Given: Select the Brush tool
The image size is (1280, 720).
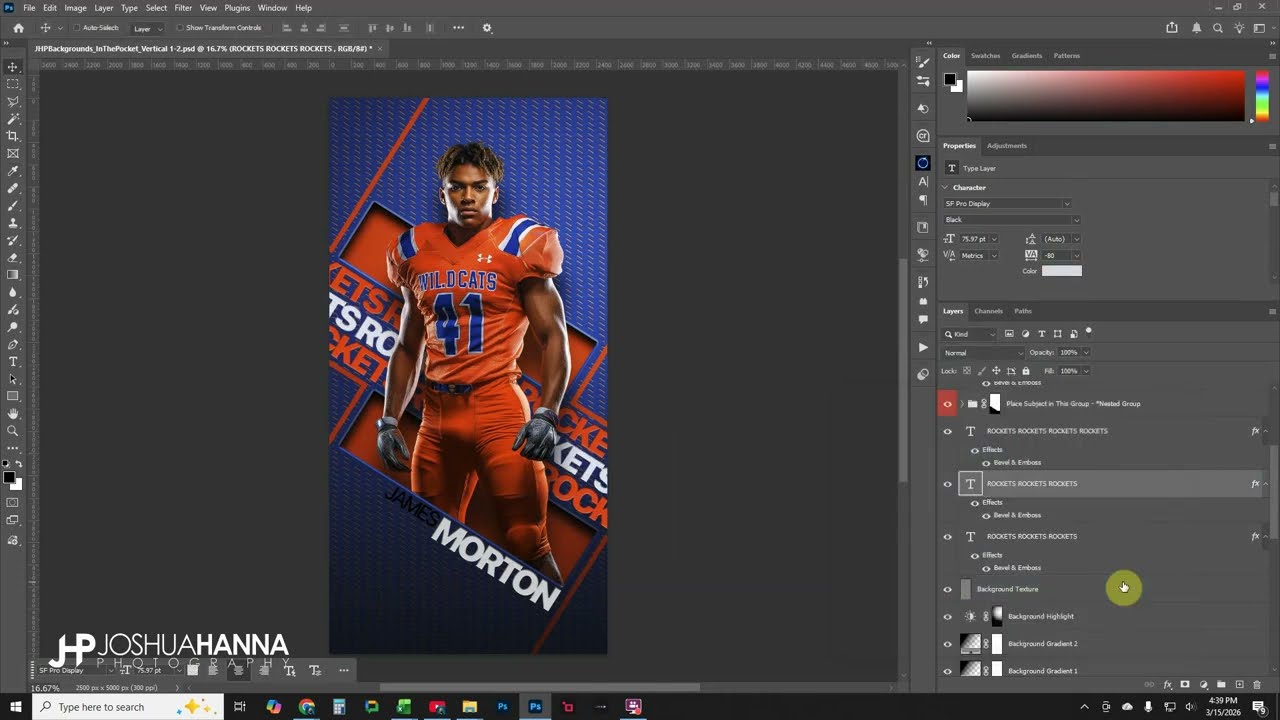Looking at the screenshot, I should tap(13, 205).
